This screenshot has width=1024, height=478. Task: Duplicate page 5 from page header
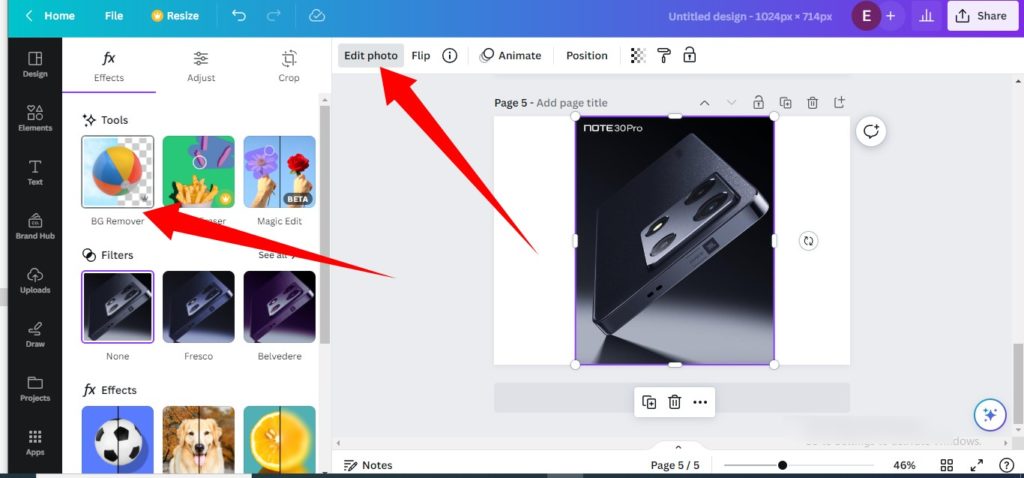pos(785,103)
